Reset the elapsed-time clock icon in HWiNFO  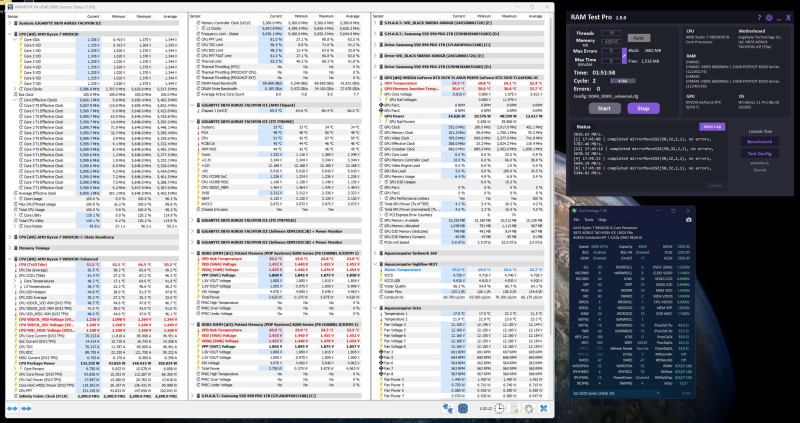(499, 408)
